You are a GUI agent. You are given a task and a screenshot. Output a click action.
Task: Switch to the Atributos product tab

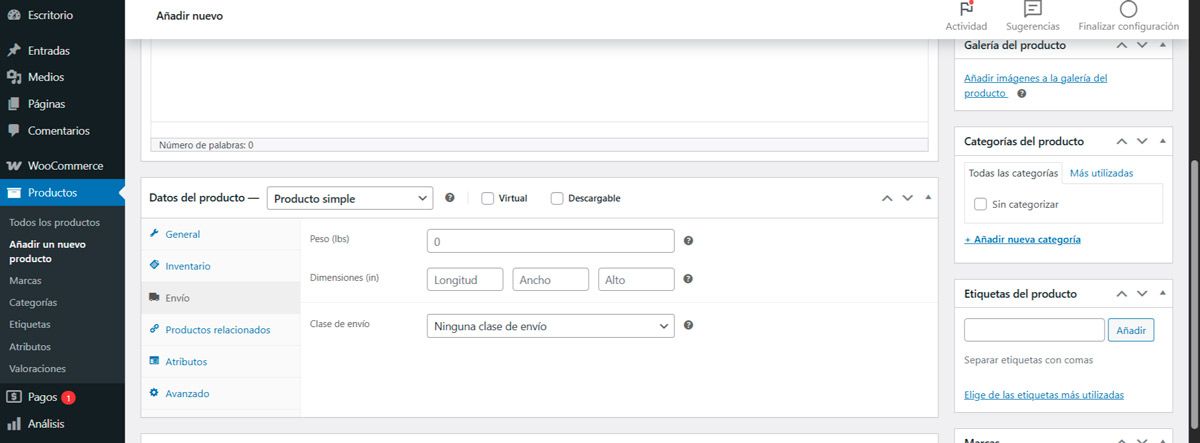coord(220,361)
